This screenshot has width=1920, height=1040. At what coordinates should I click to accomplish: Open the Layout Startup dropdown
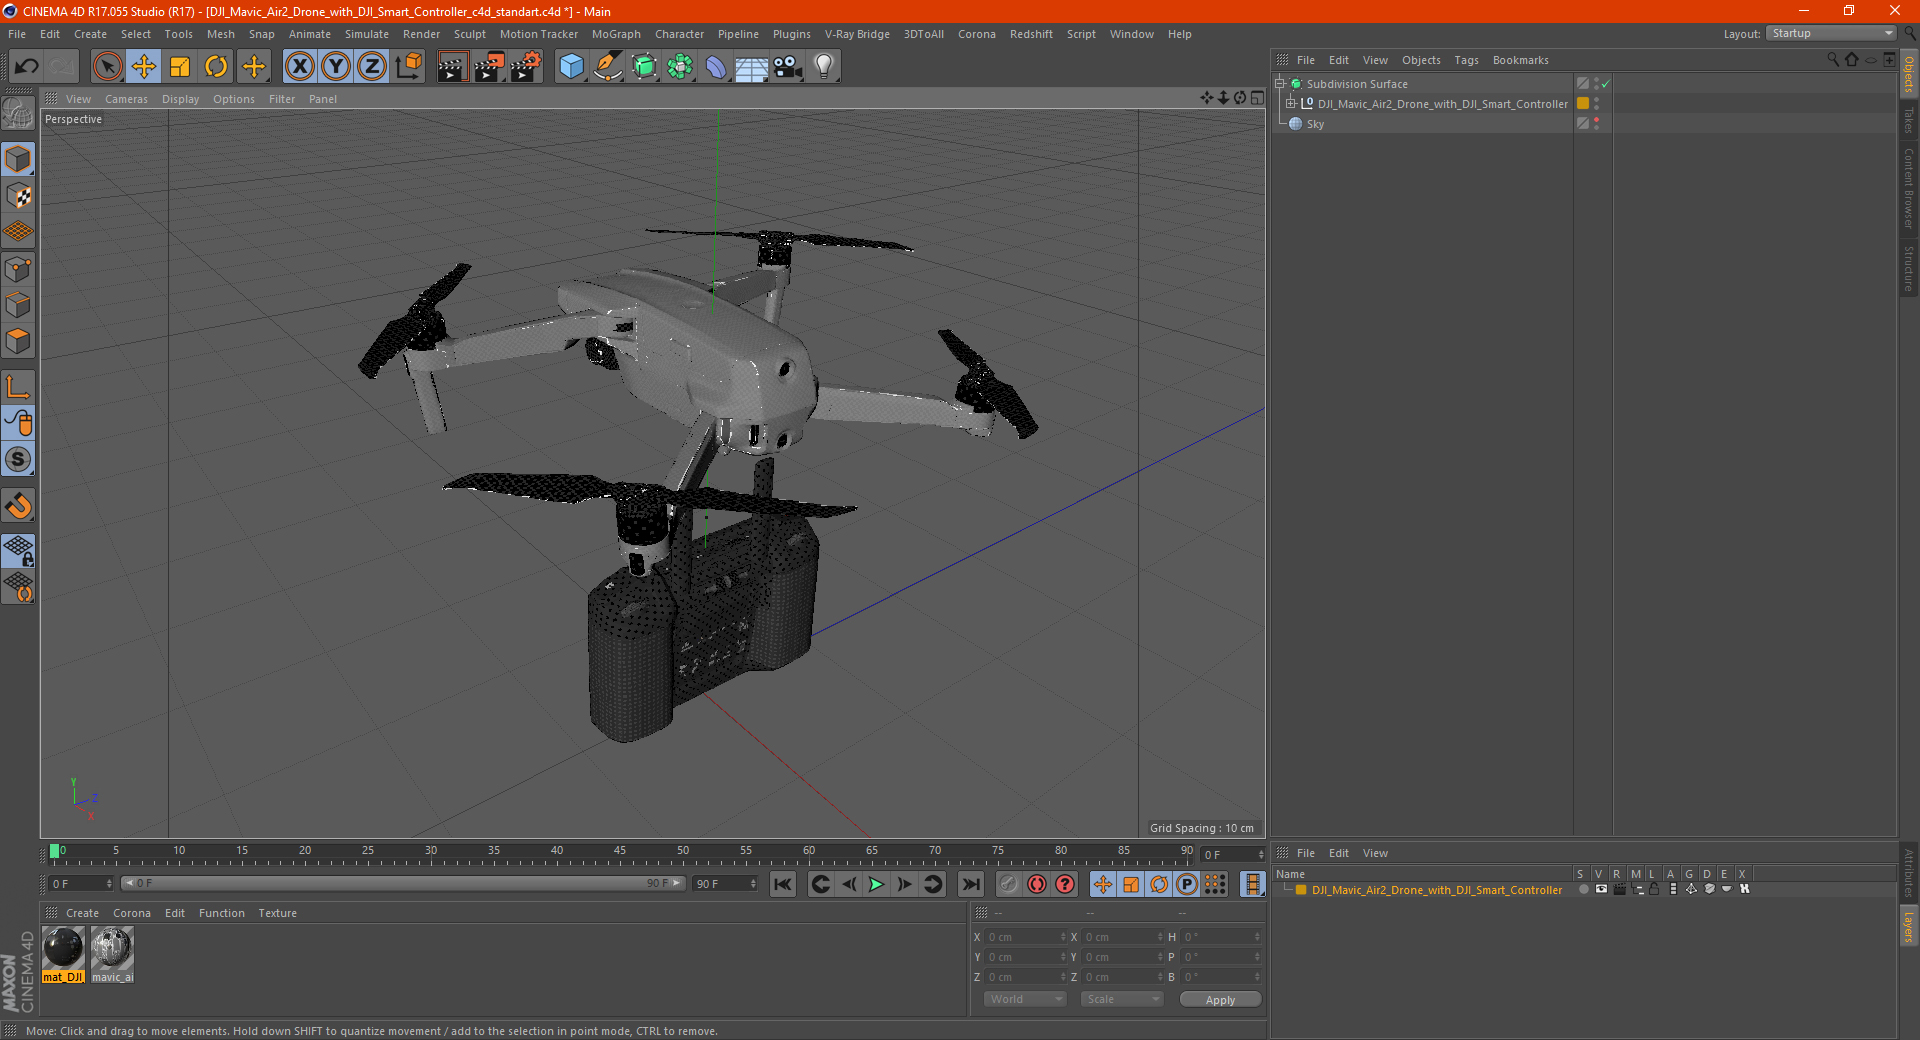click(x=1832, y=33)
